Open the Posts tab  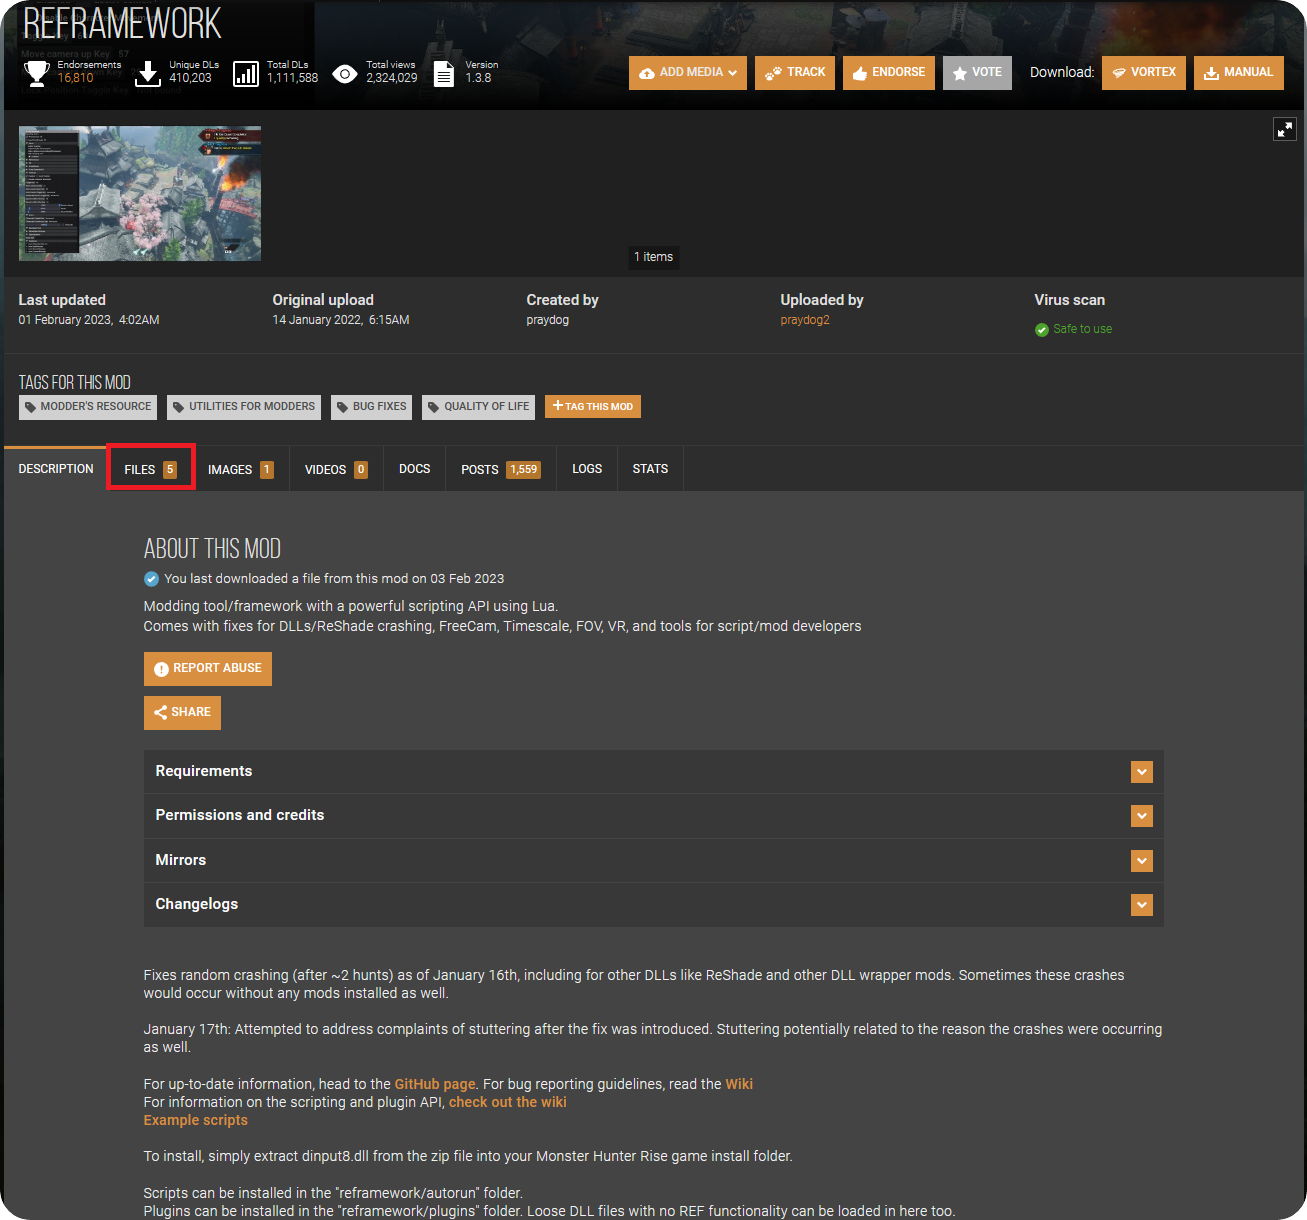[x=501, y=469]
